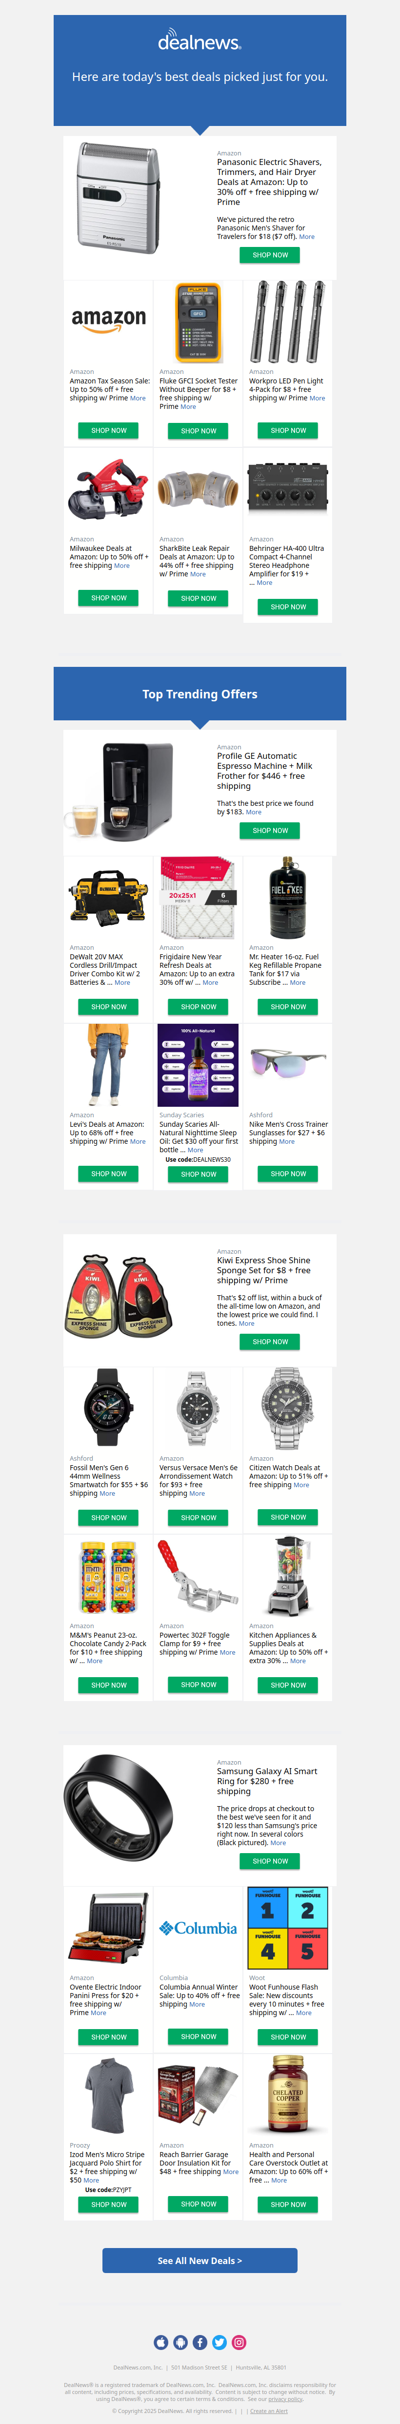The image size is (400, 2424).
Task: Visit the DealNews Facebook page icon
Action: pos(200,2342)
